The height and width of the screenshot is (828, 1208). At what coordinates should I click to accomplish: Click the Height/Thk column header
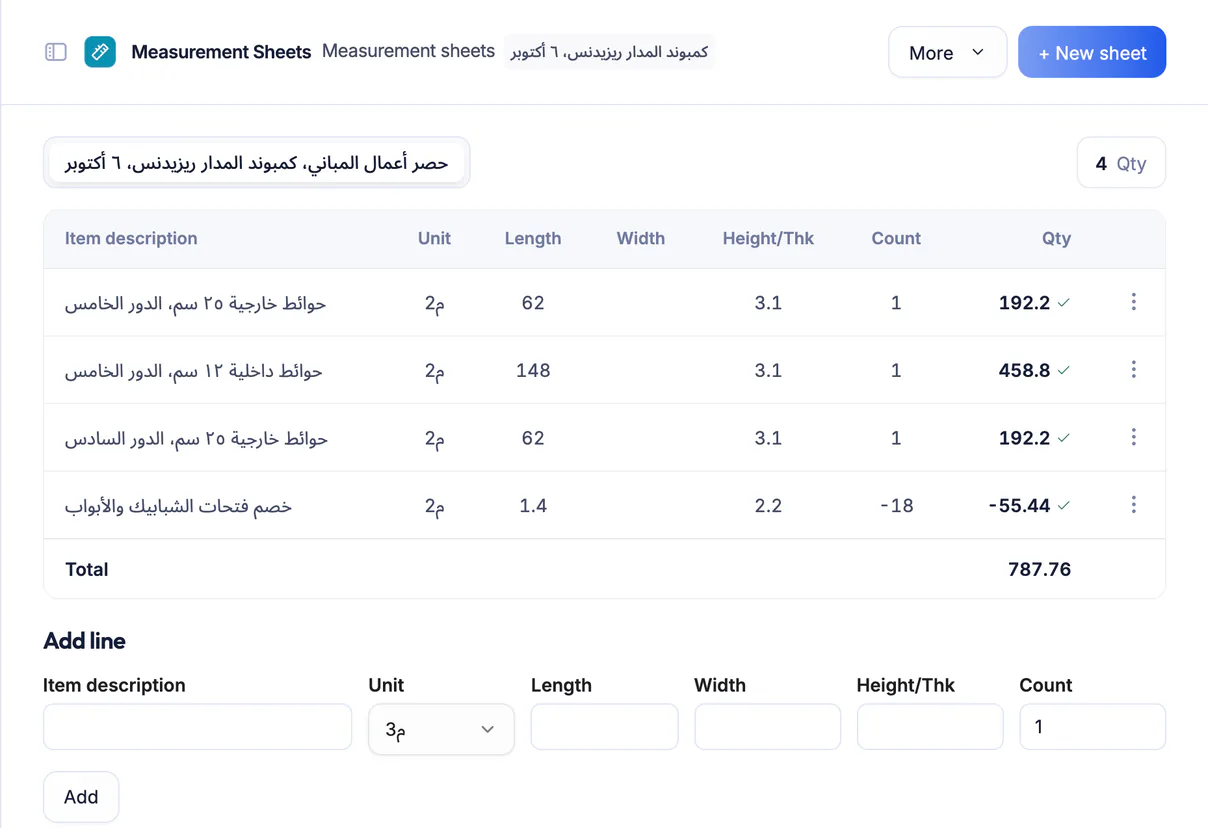click(x=768, y=238)
